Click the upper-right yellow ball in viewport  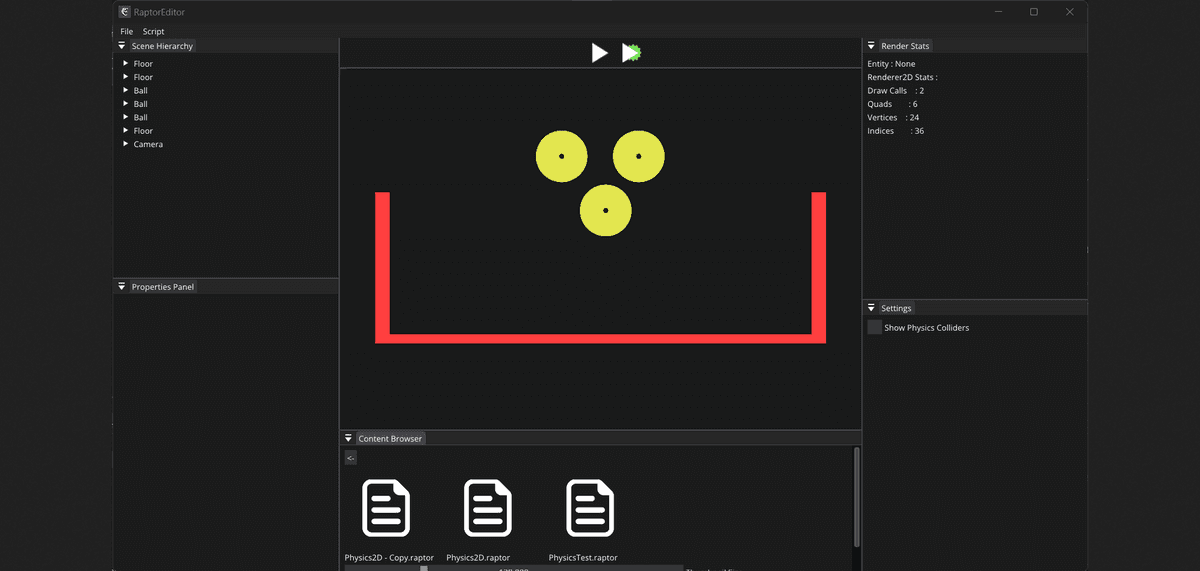tap(639, 156)
